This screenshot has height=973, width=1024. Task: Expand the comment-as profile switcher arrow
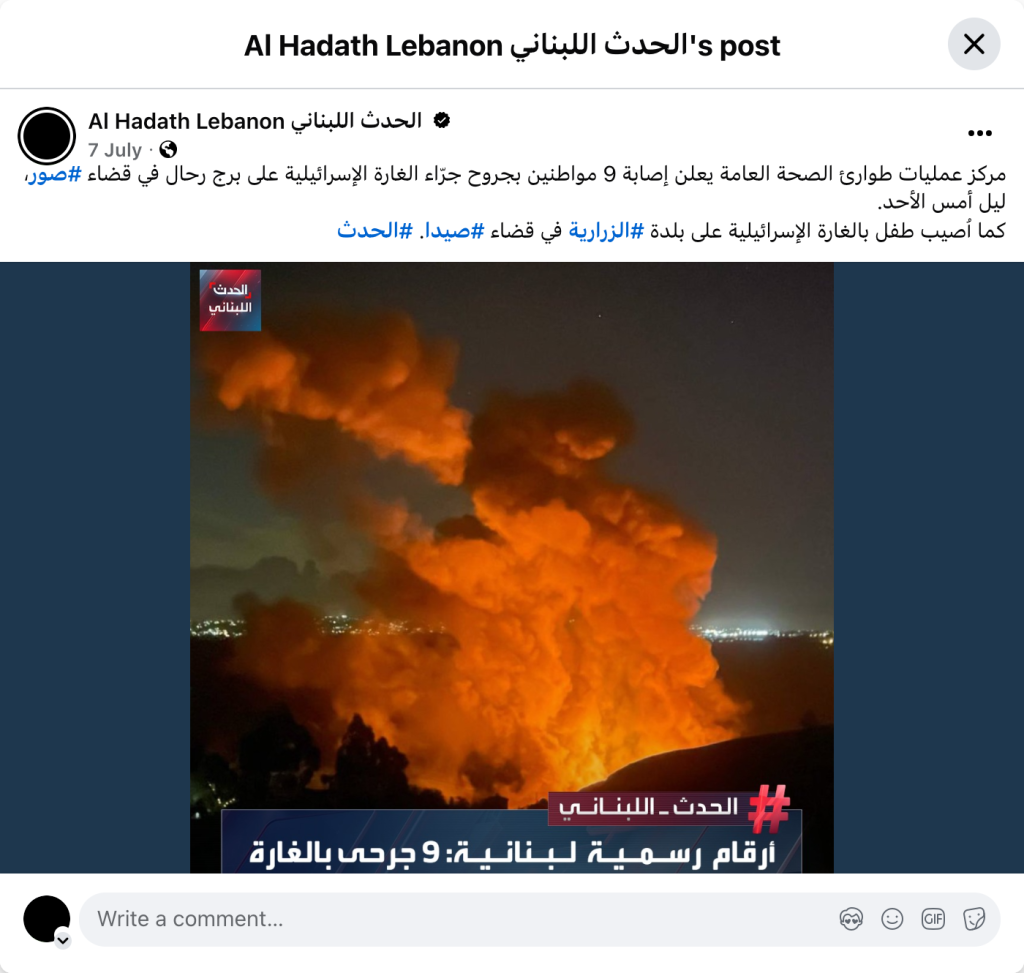tap(63, 941)
